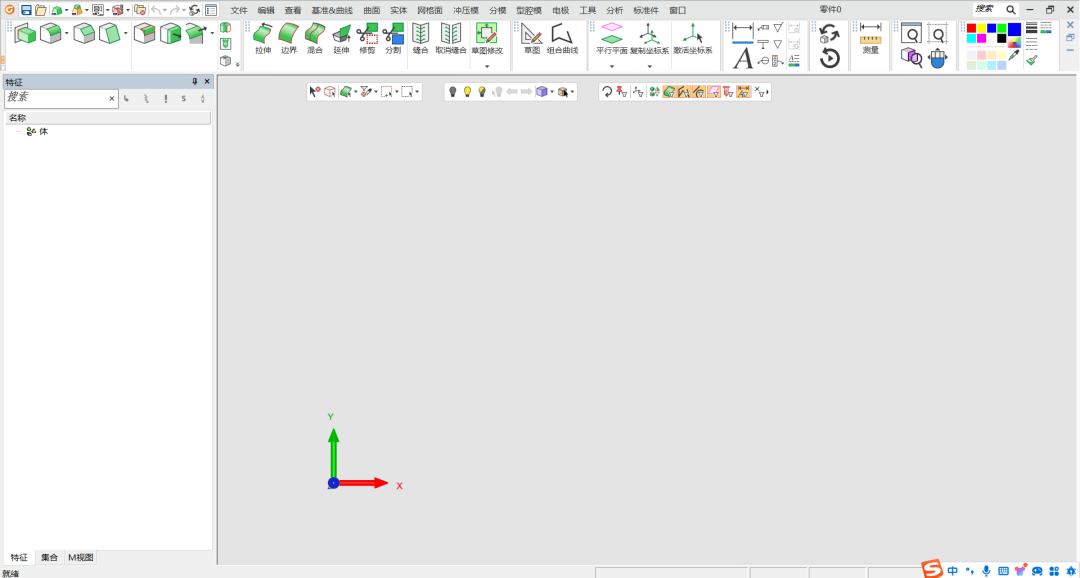Expand the dropdown under 草图修改
This screenshot has width=1080, height=578.
pyautogui.click(x=487, y=66)
